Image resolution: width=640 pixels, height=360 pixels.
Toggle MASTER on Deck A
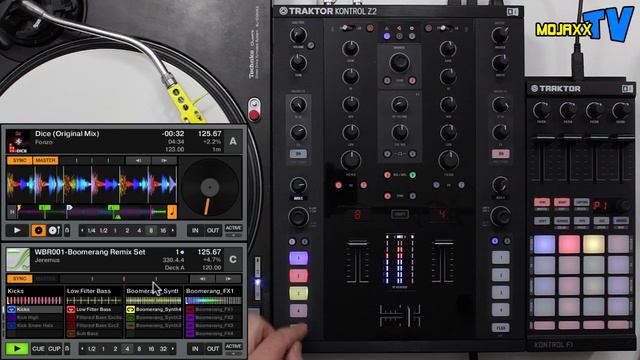coord(45,160)
